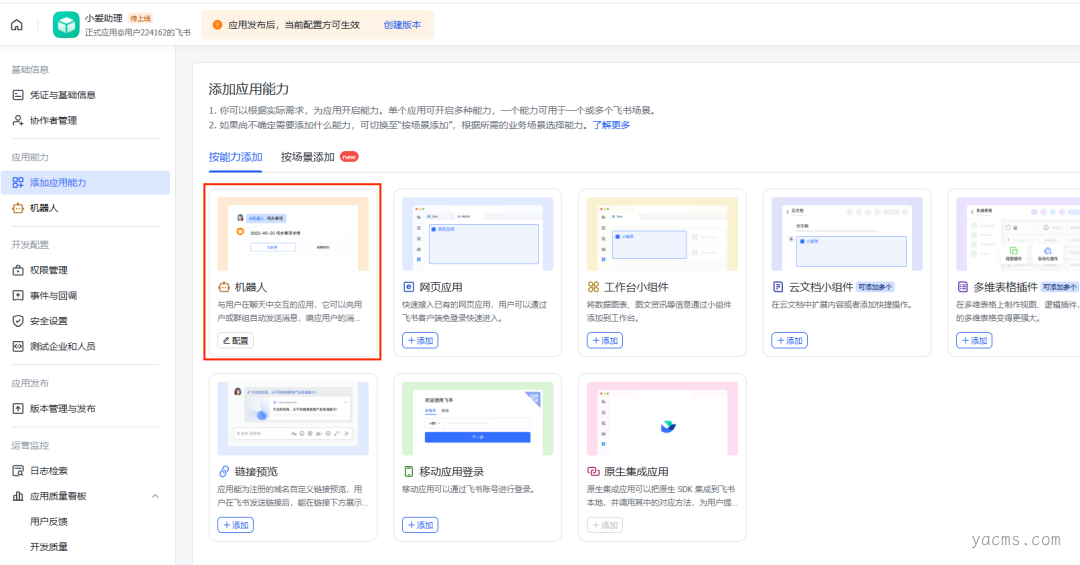Click the home icon in top bar

click(x=16, y=25)
